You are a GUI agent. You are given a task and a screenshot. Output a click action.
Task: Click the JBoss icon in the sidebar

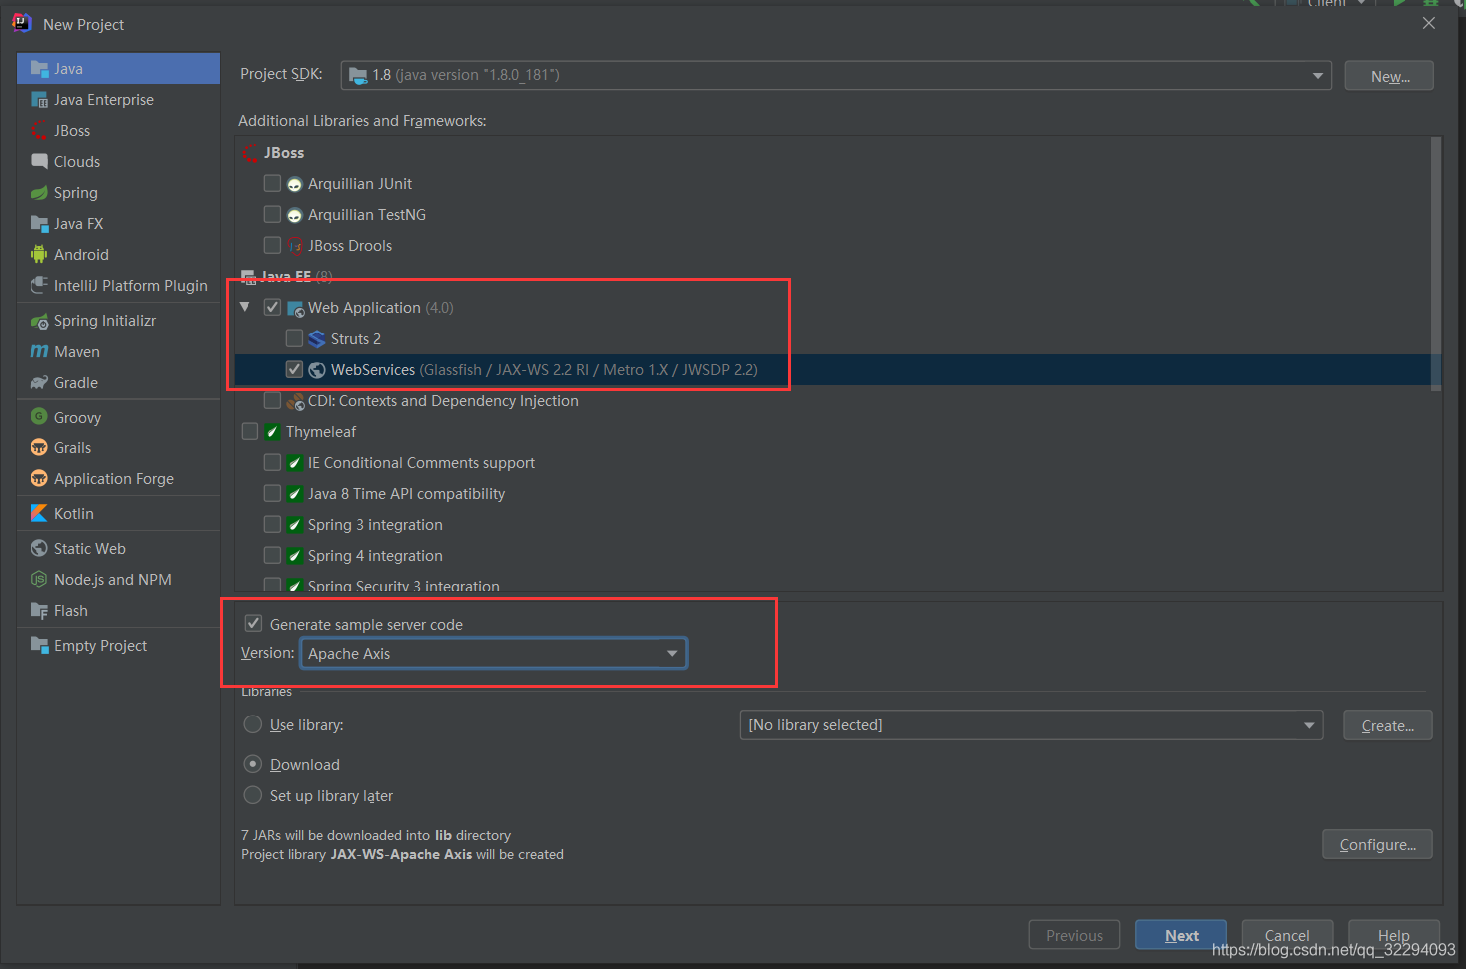[40, 131]
